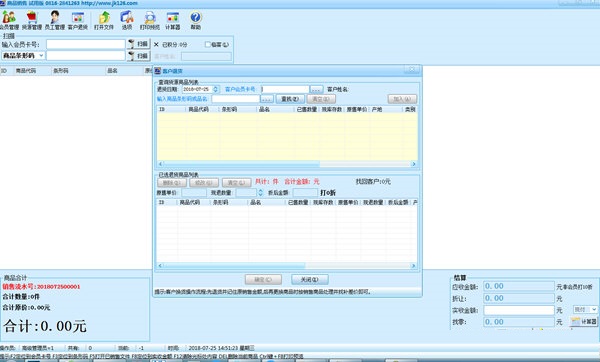Click the open file (打开文件) toolbar icon
The height and width of the screenshot is (362, 600).
pos(104,20)
